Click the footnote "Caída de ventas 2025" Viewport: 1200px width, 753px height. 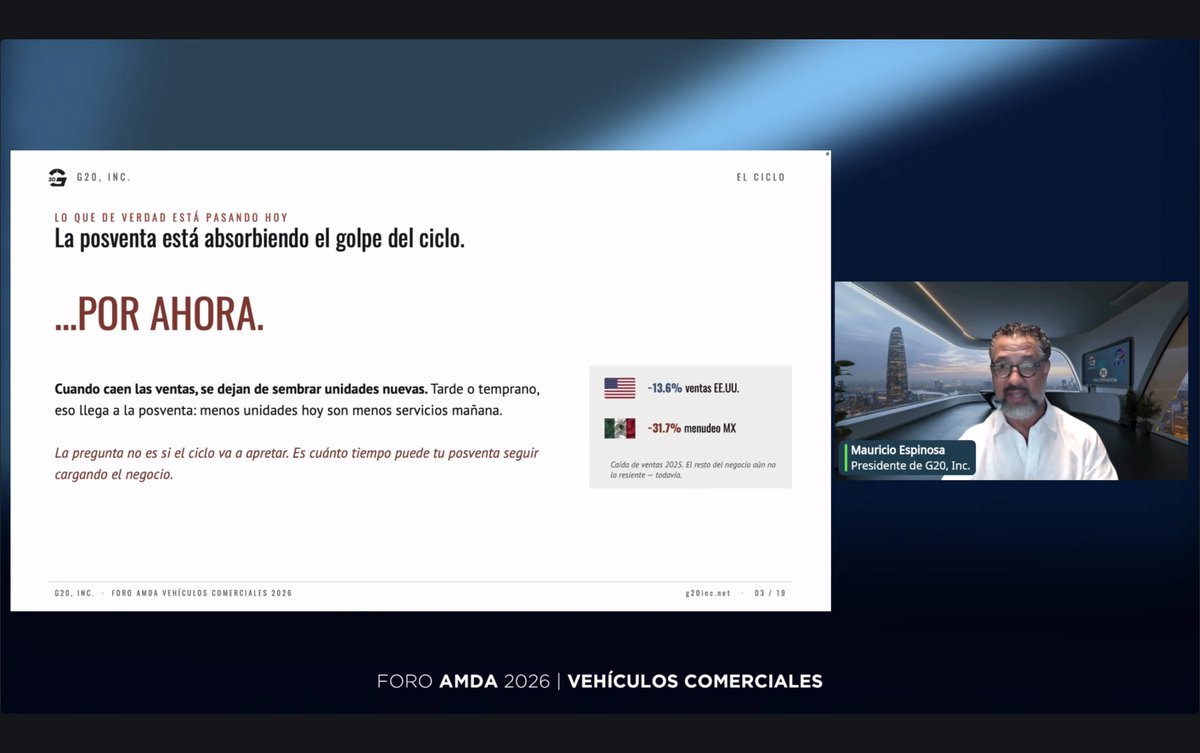647,465
